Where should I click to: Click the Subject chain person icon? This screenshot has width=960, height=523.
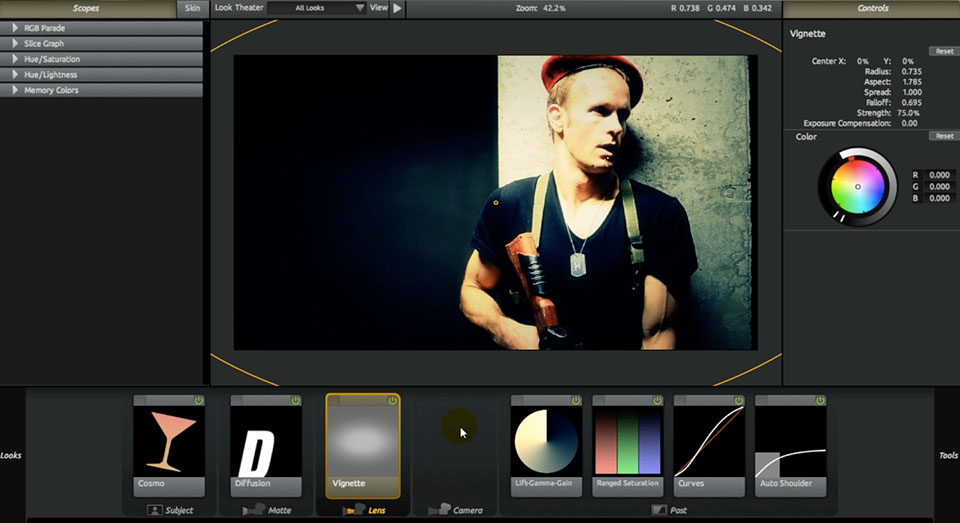point(154,510)
